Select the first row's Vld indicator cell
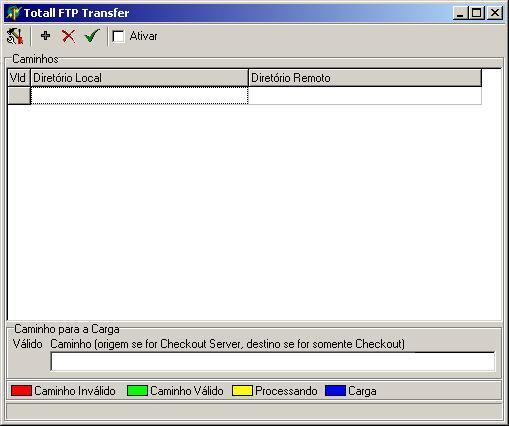This screenshot has width=509, height=426. click(x=19, y=96)
